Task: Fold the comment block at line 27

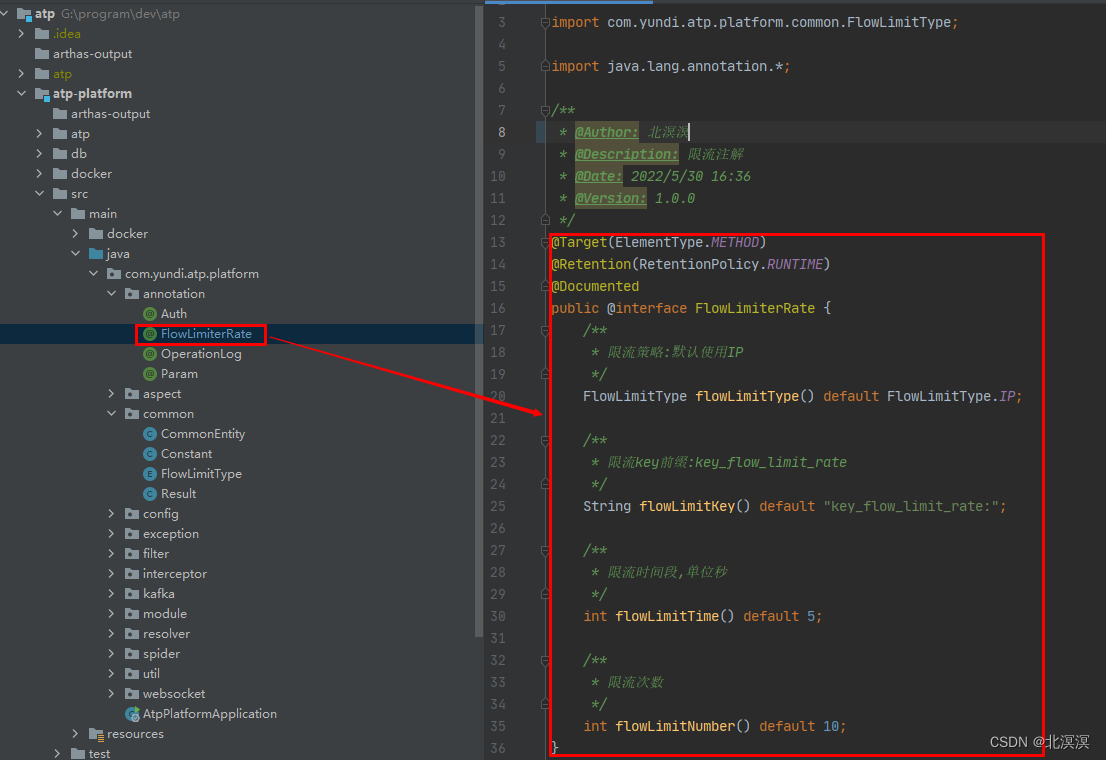Action: pos(545,550)
